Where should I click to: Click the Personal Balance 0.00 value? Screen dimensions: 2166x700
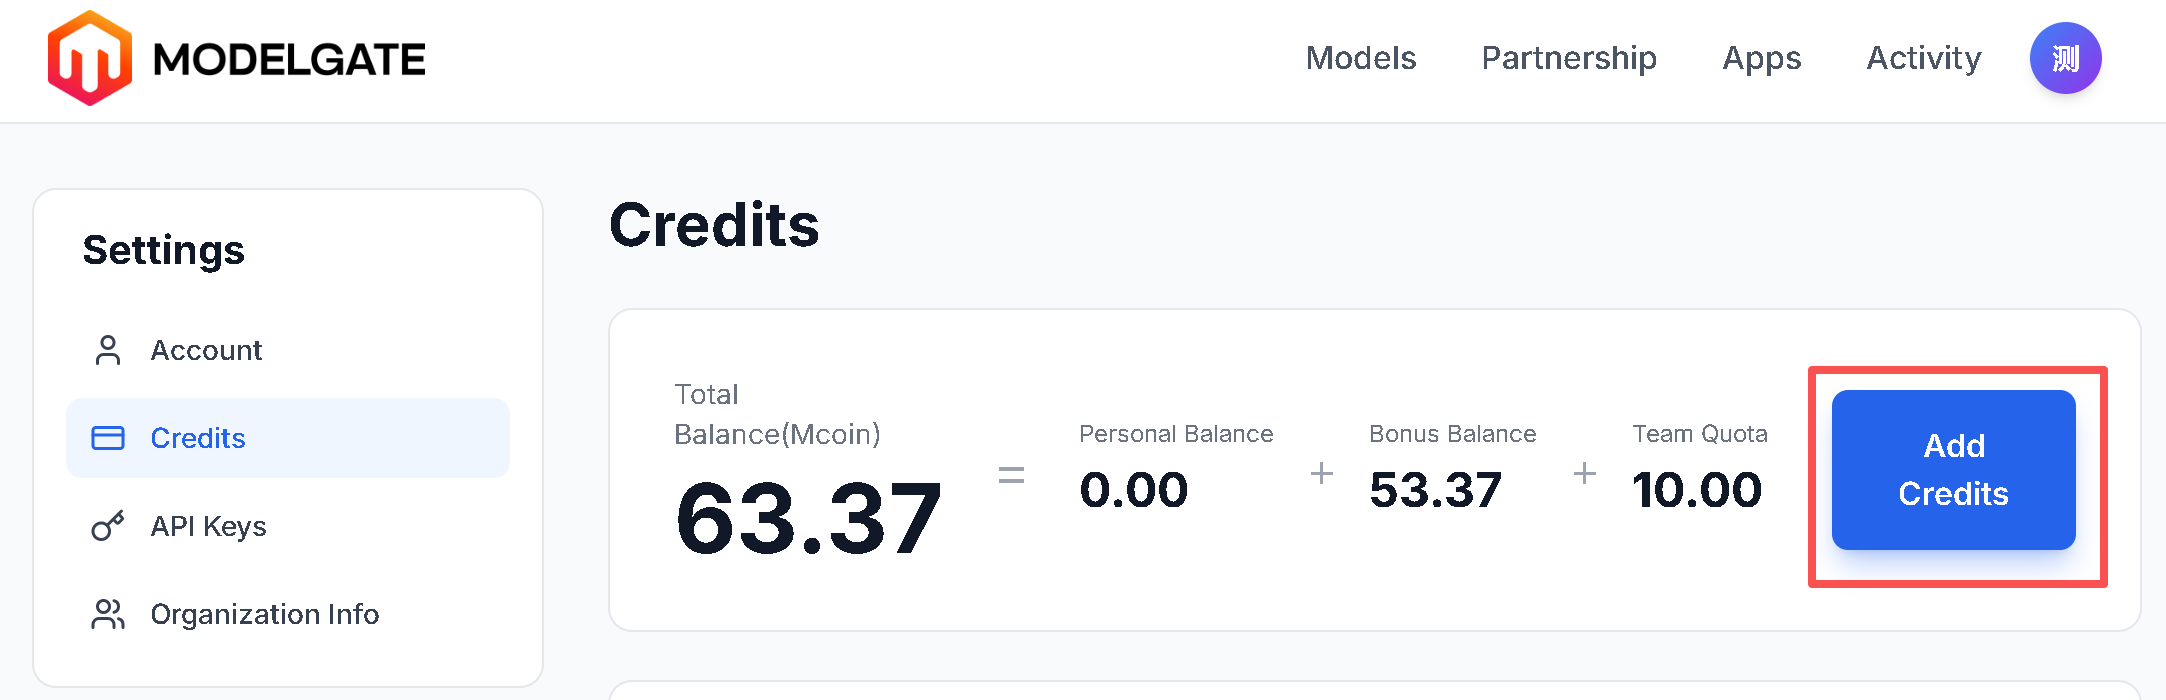point(1134,490)
